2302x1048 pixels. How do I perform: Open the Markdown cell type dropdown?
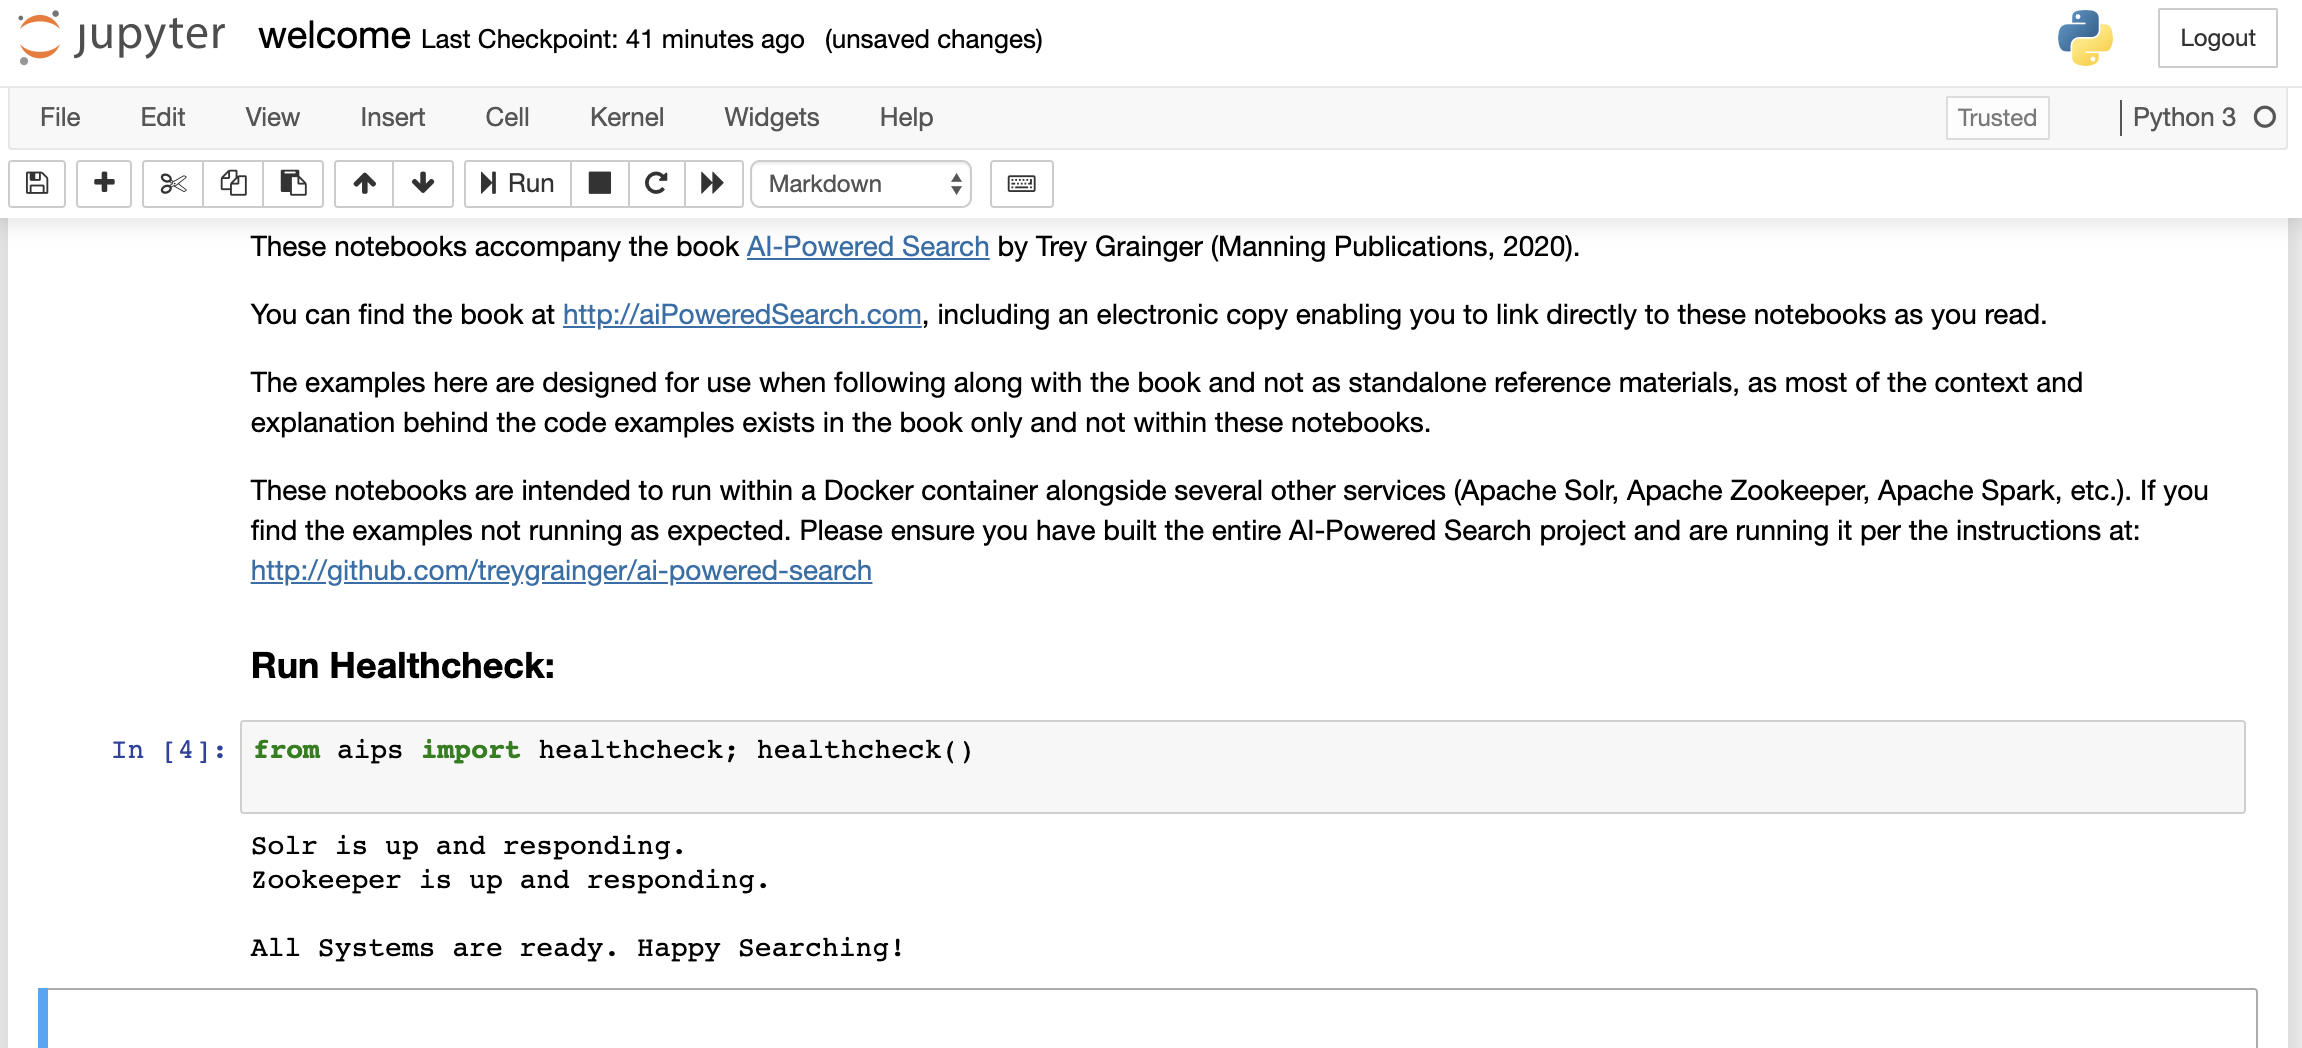(x=860, y=184)
